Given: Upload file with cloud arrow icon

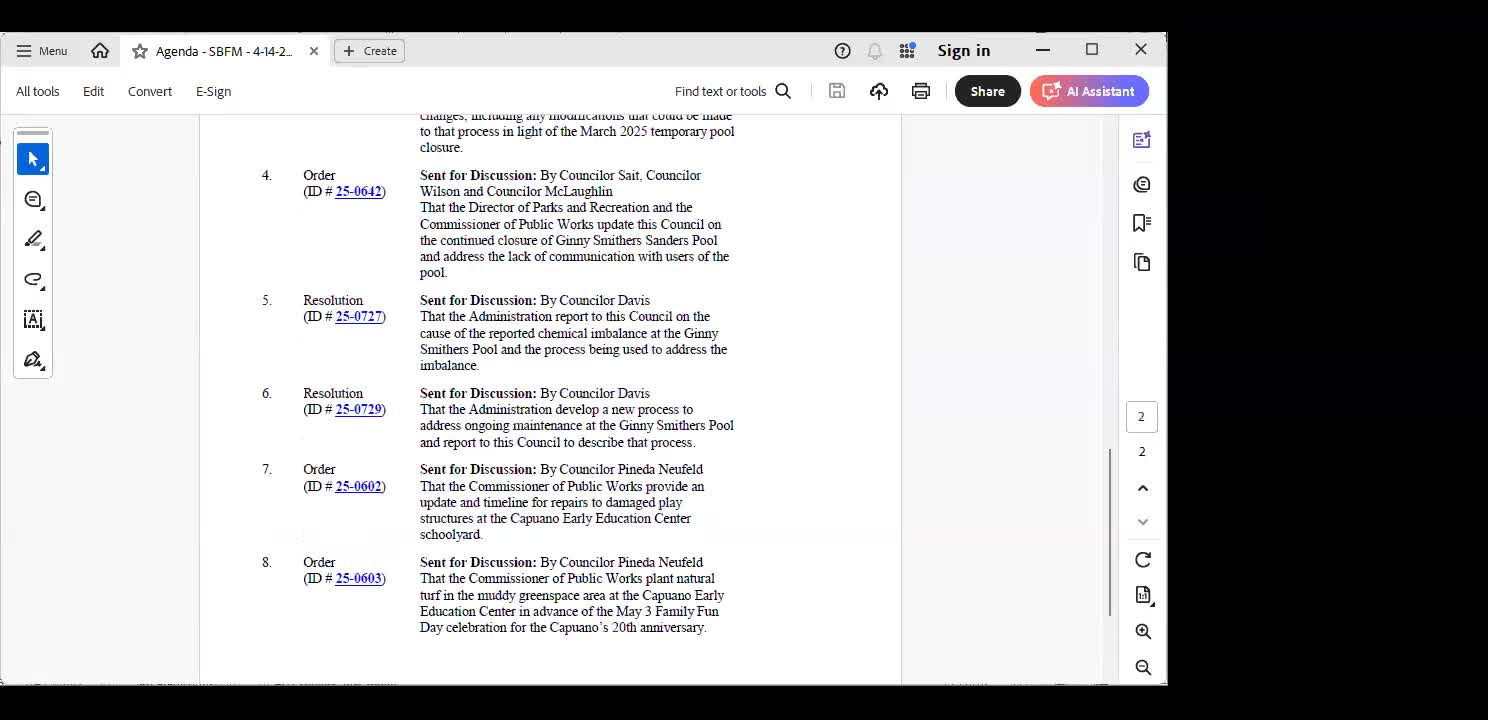Looking at the screenshot, I should pyautogui.click(x=879, y=91).
